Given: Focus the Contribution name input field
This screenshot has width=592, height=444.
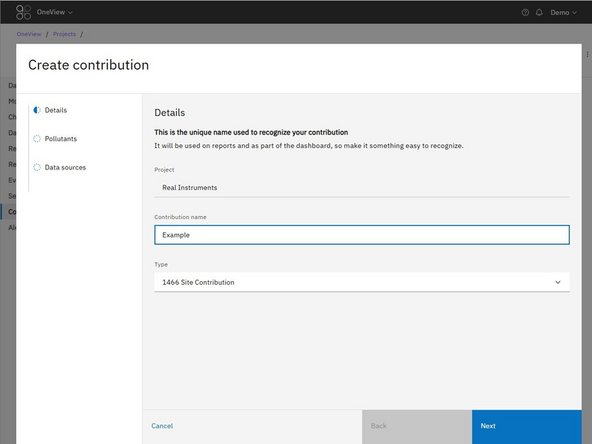Looking at the screenshot, I should coord(362,235).
